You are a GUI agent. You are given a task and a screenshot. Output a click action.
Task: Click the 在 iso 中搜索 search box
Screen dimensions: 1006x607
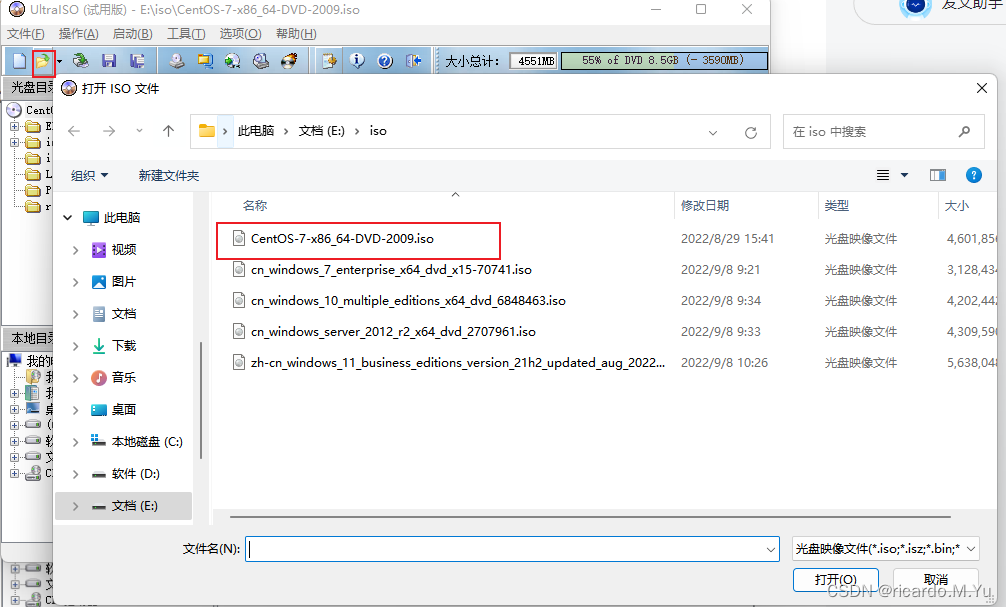(883, 132)
